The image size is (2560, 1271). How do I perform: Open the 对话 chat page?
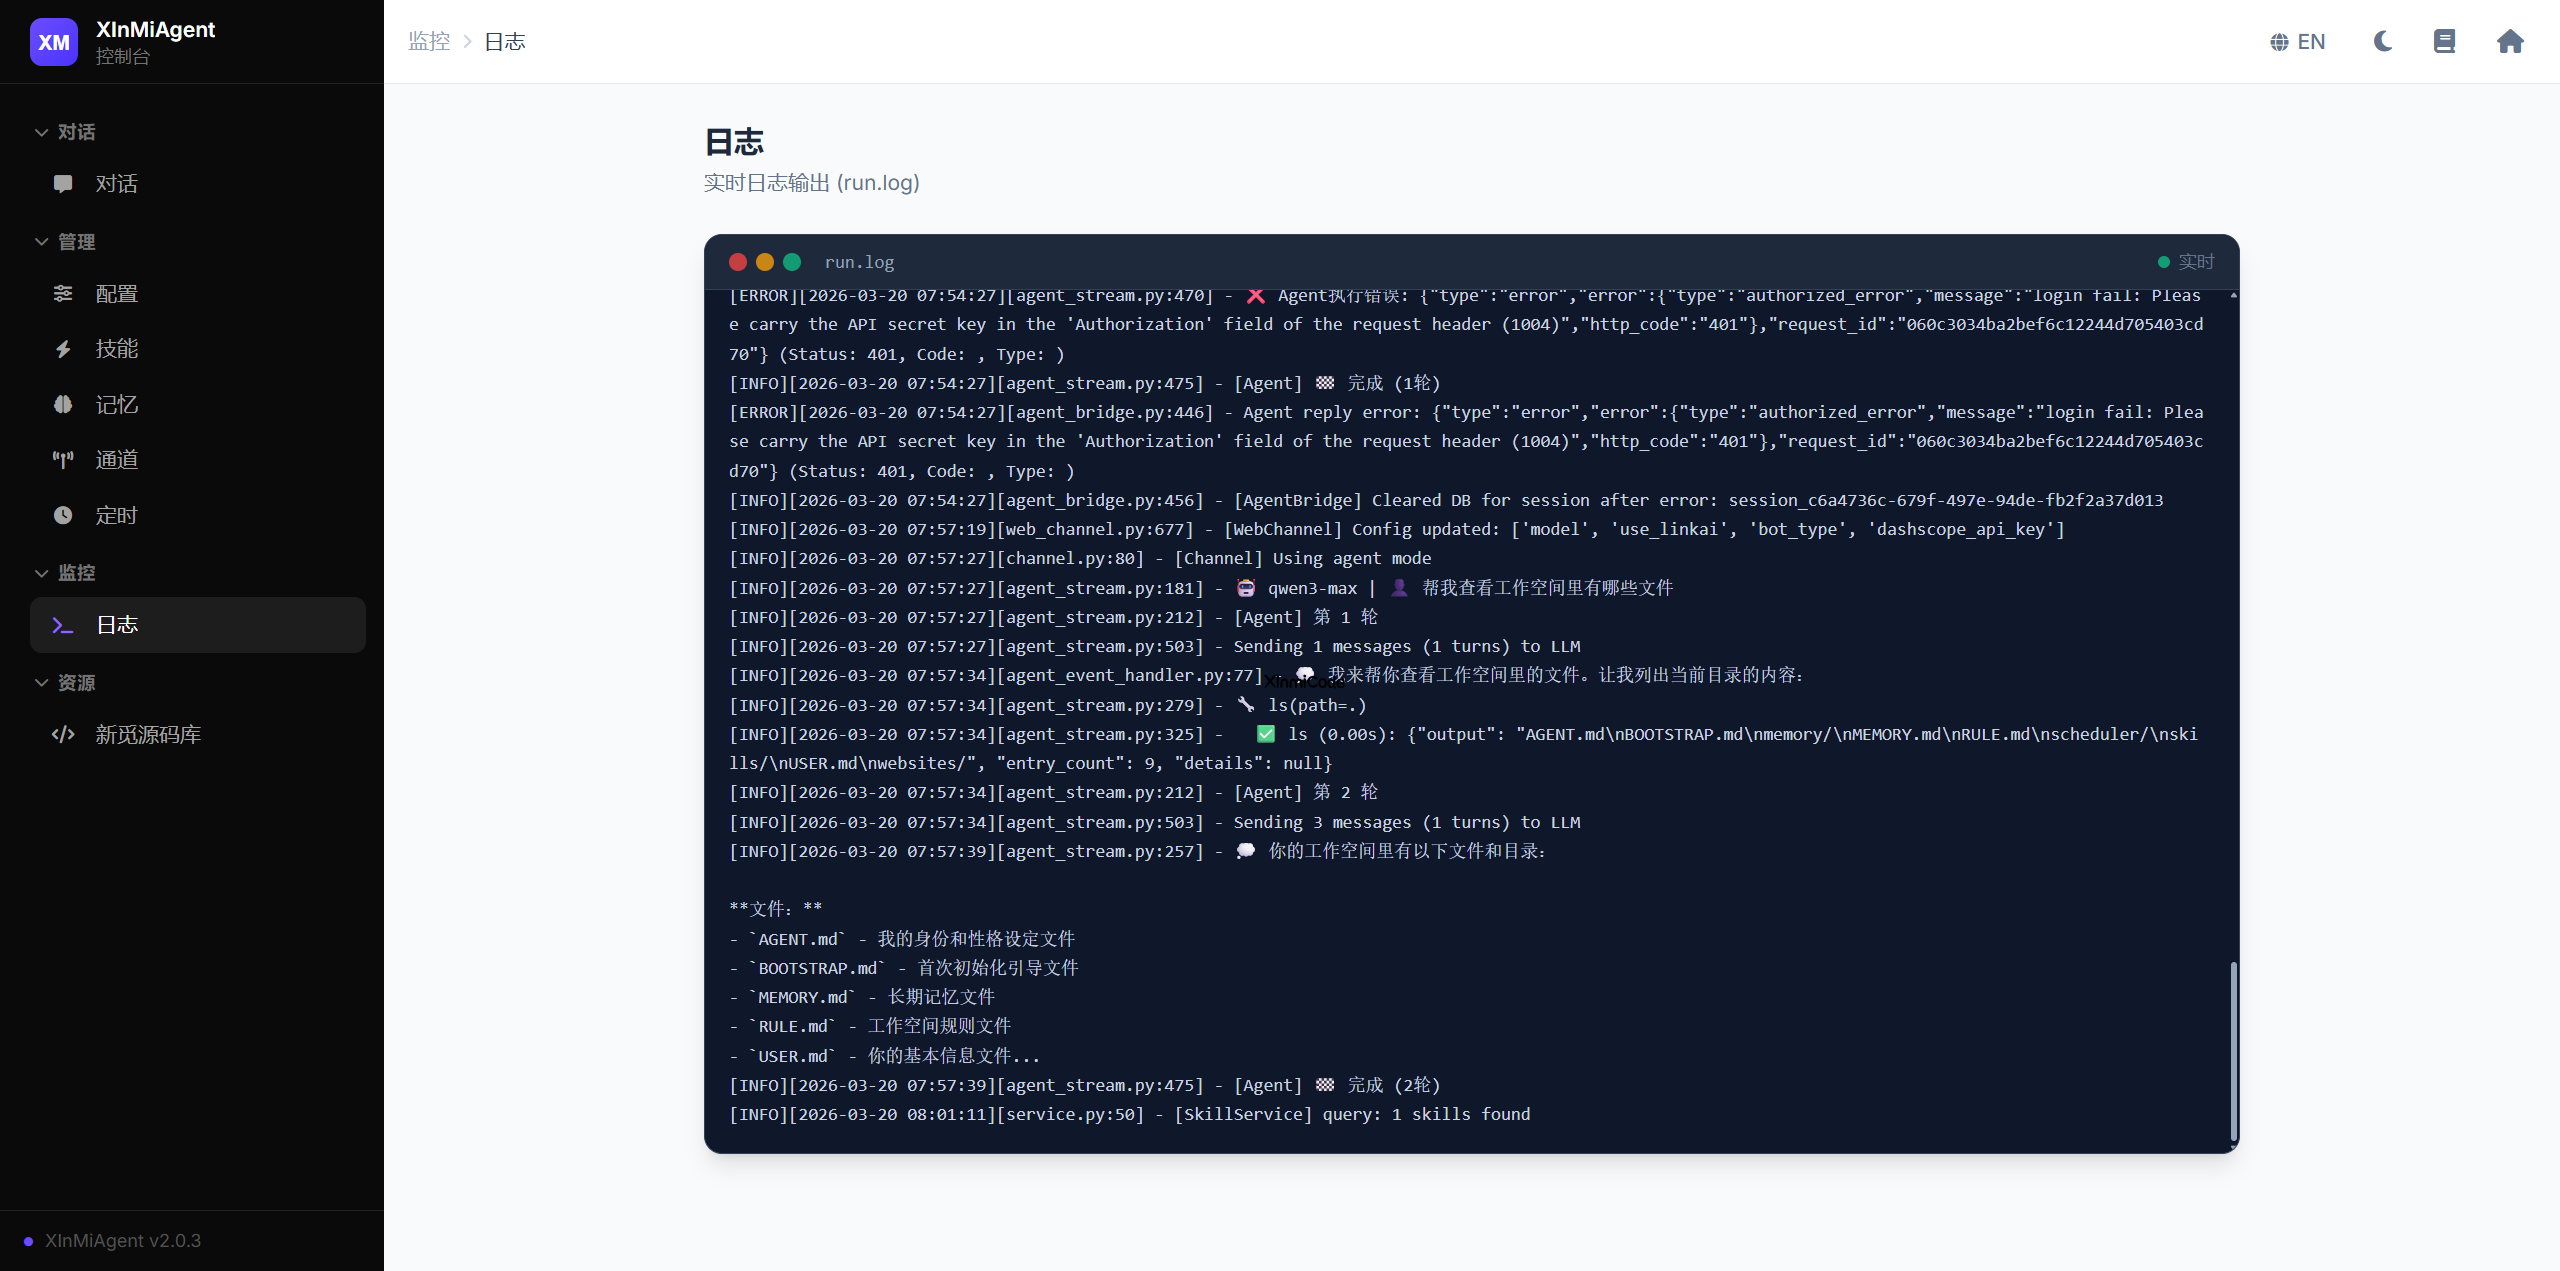pyautogui.click(x=116, y=184)
